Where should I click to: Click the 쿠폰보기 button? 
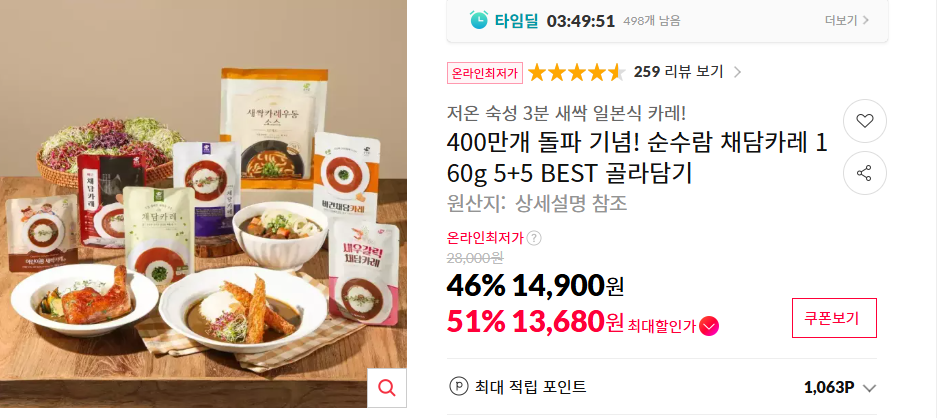click(835, 318)
